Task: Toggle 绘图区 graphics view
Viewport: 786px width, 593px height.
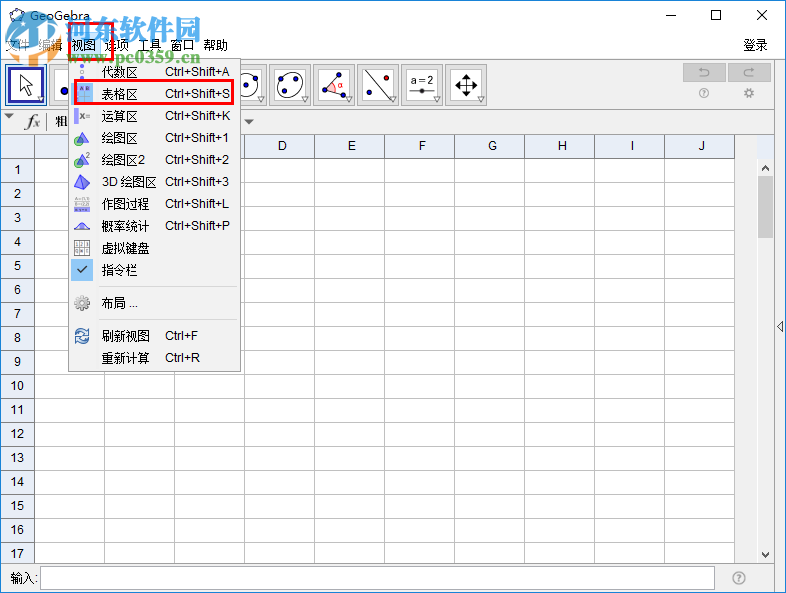Action: (x=154, y=138)
